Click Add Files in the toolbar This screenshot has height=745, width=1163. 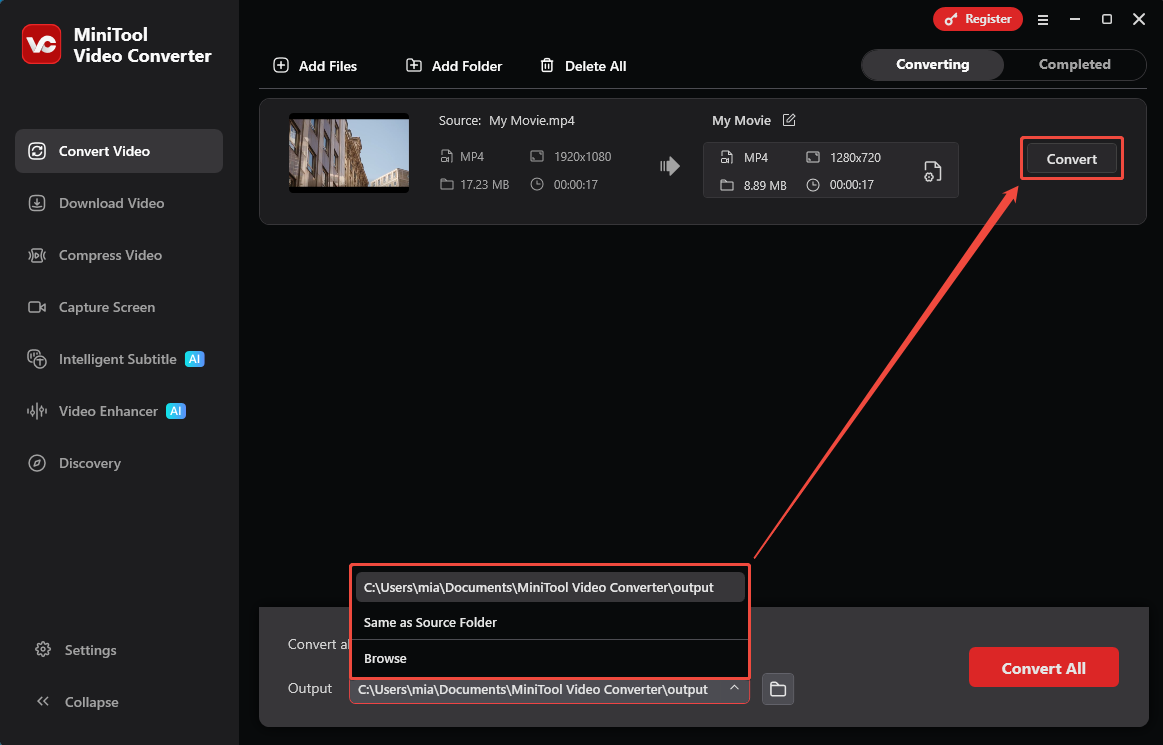pos(315,66)
